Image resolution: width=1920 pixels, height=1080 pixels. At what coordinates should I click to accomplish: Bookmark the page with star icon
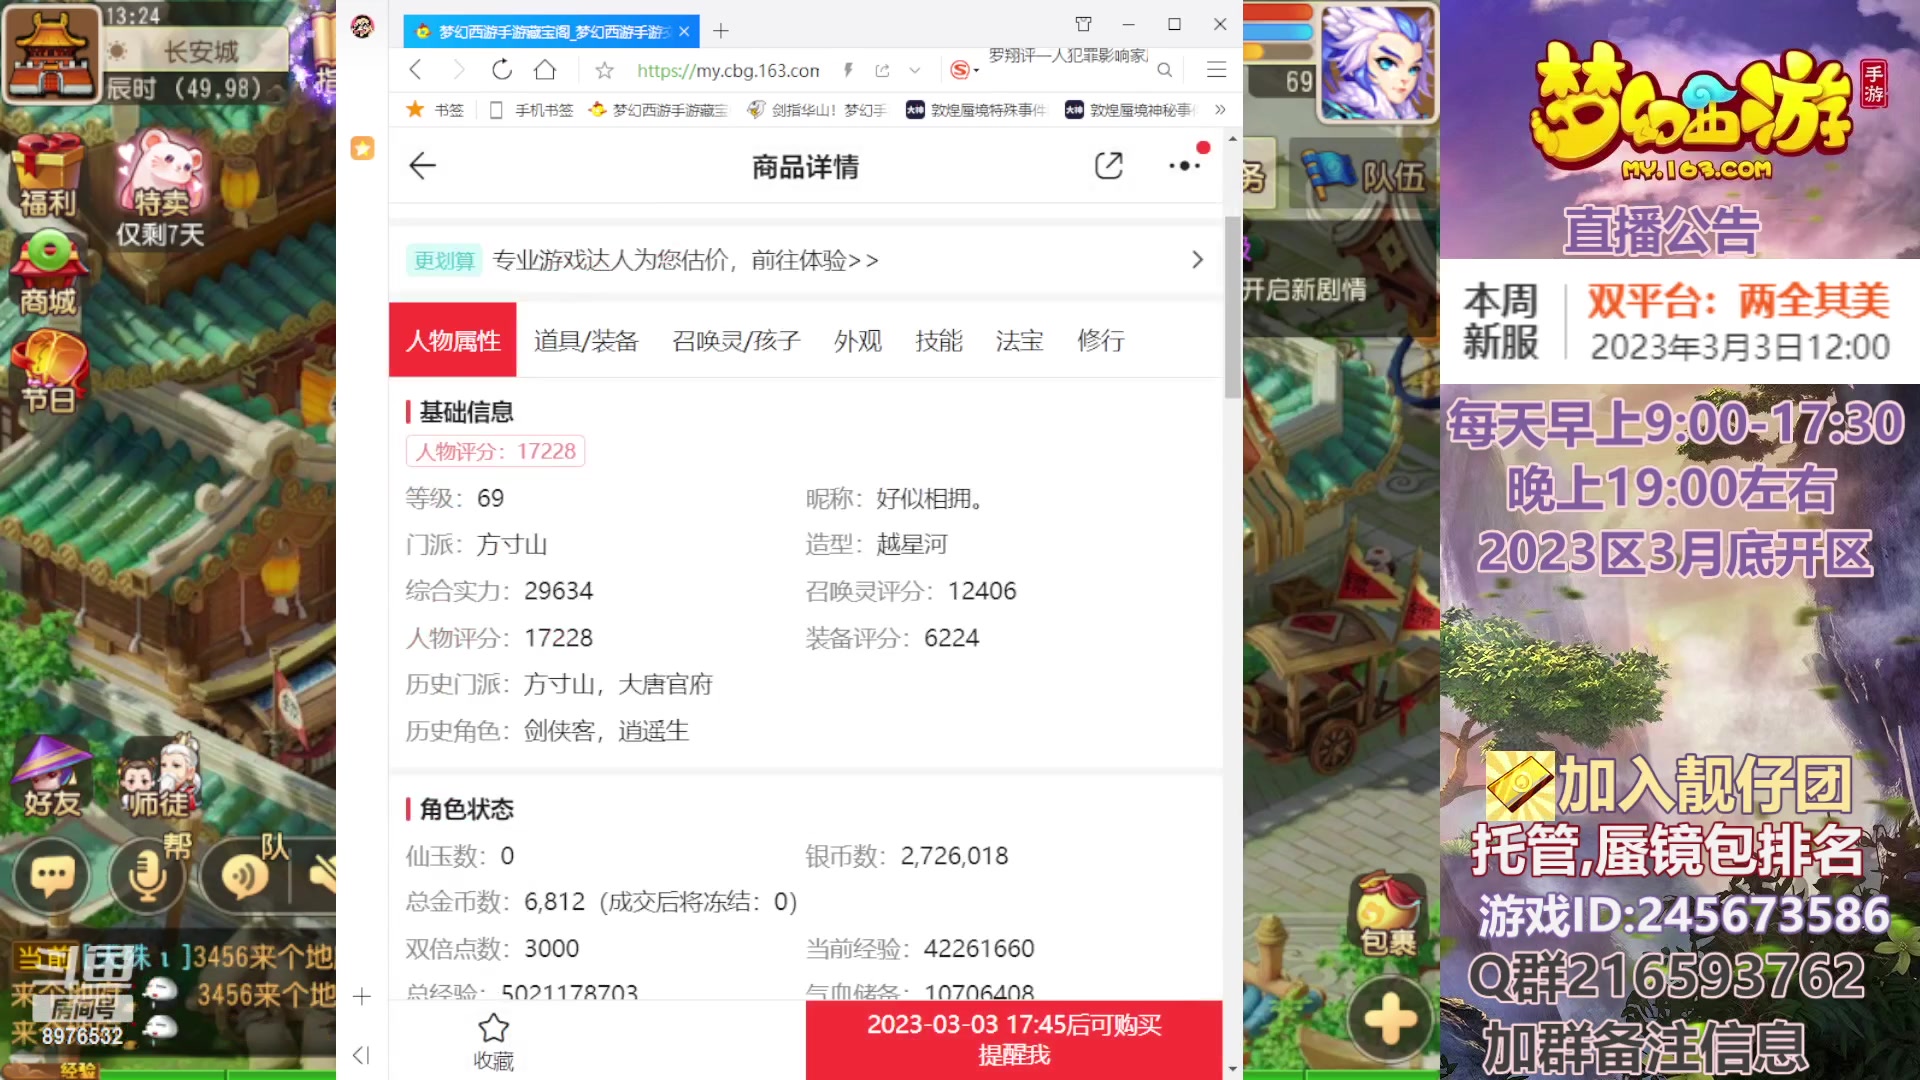click(x=604, y=70)
